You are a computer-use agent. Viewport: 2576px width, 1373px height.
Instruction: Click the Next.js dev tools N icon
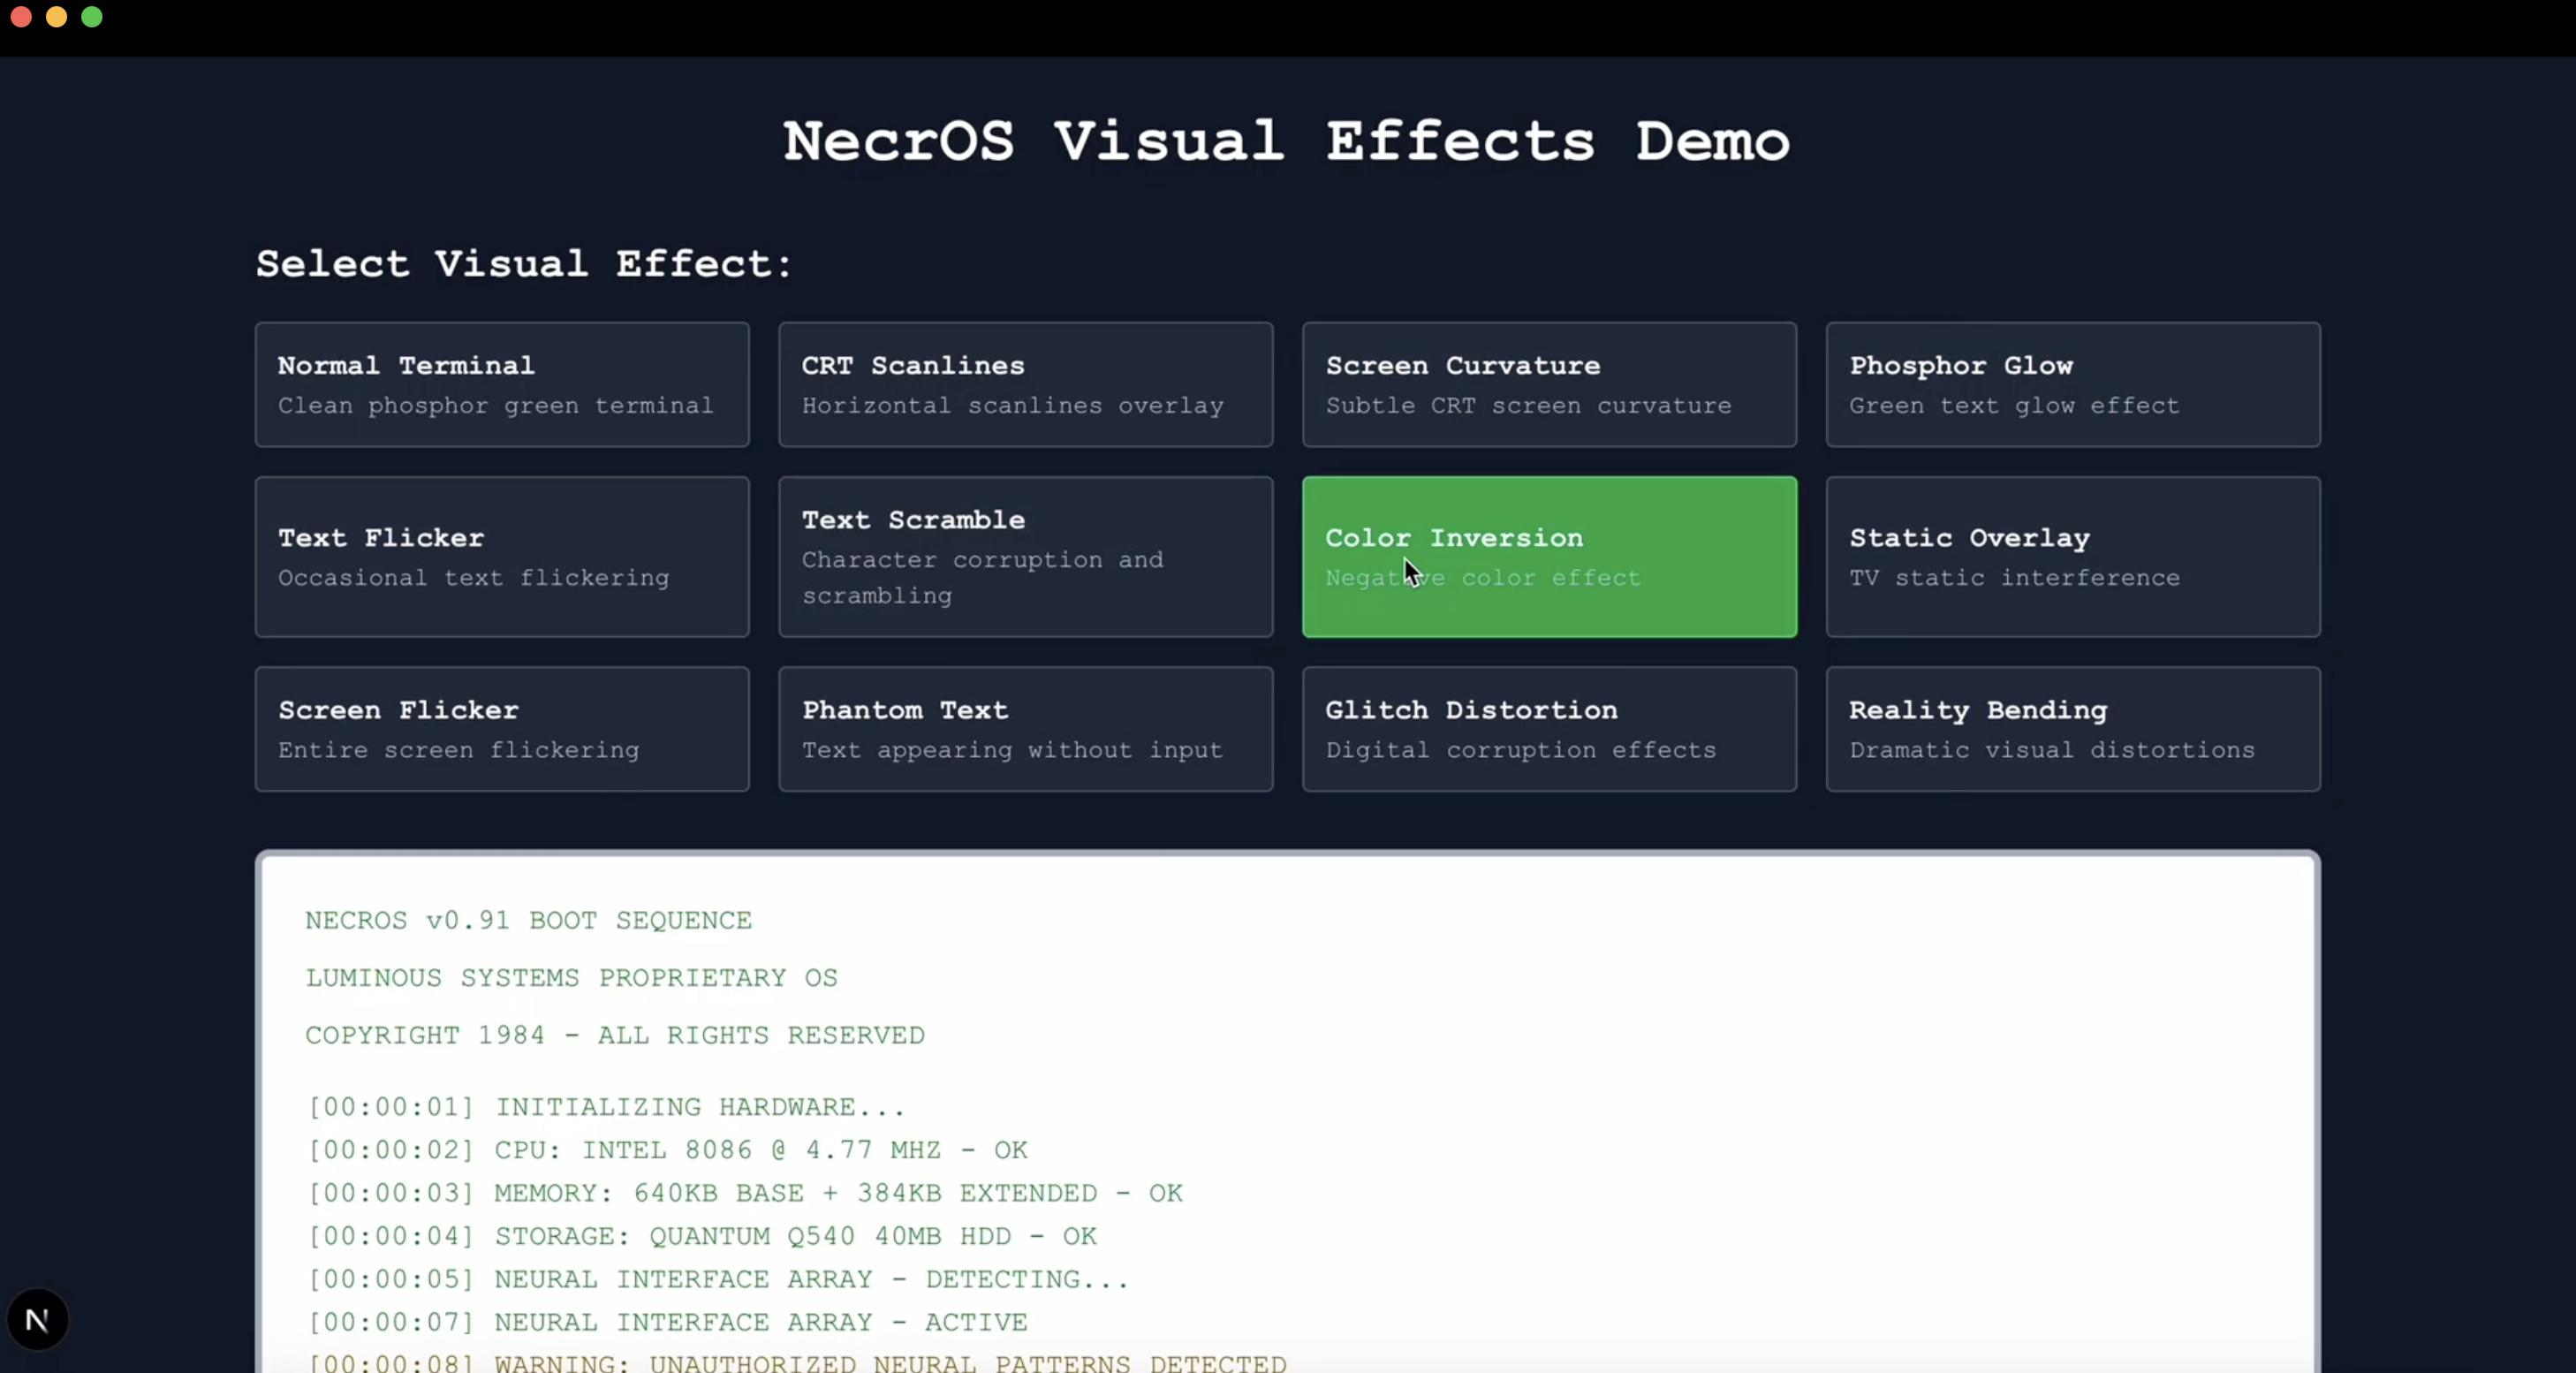[37, 1320]
